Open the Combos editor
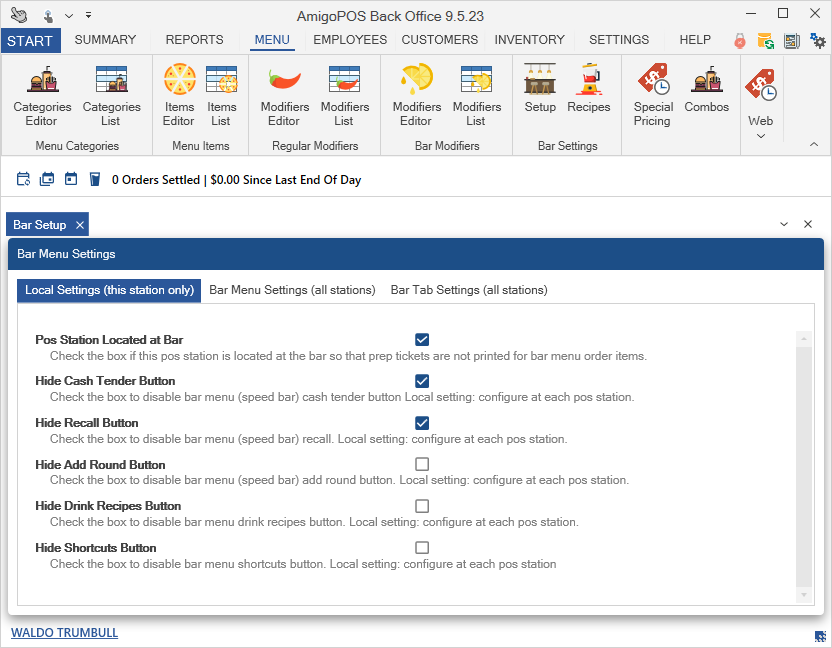Image resolution: width=832 pixels, height=648 pixels. tap(706, 90)
